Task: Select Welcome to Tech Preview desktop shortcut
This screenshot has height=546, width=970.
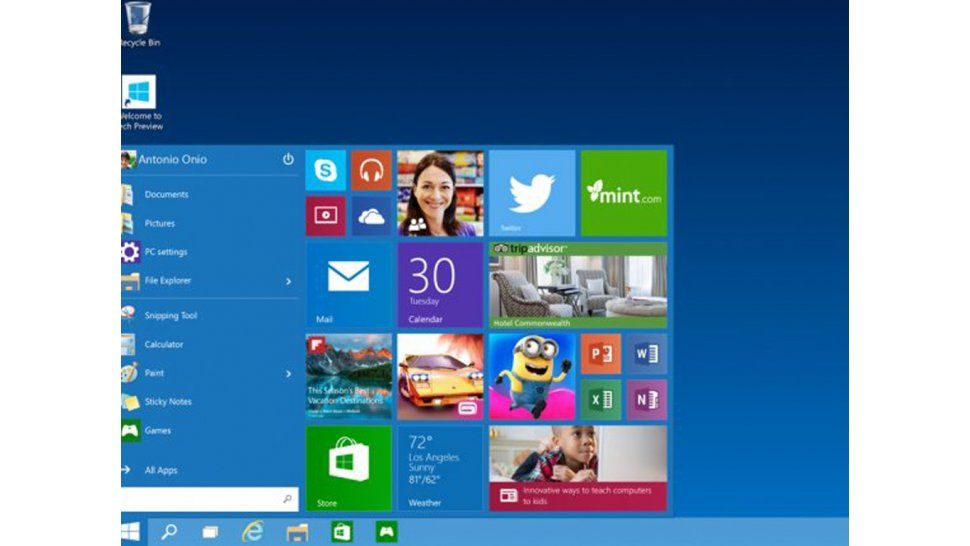Action: 141,103
